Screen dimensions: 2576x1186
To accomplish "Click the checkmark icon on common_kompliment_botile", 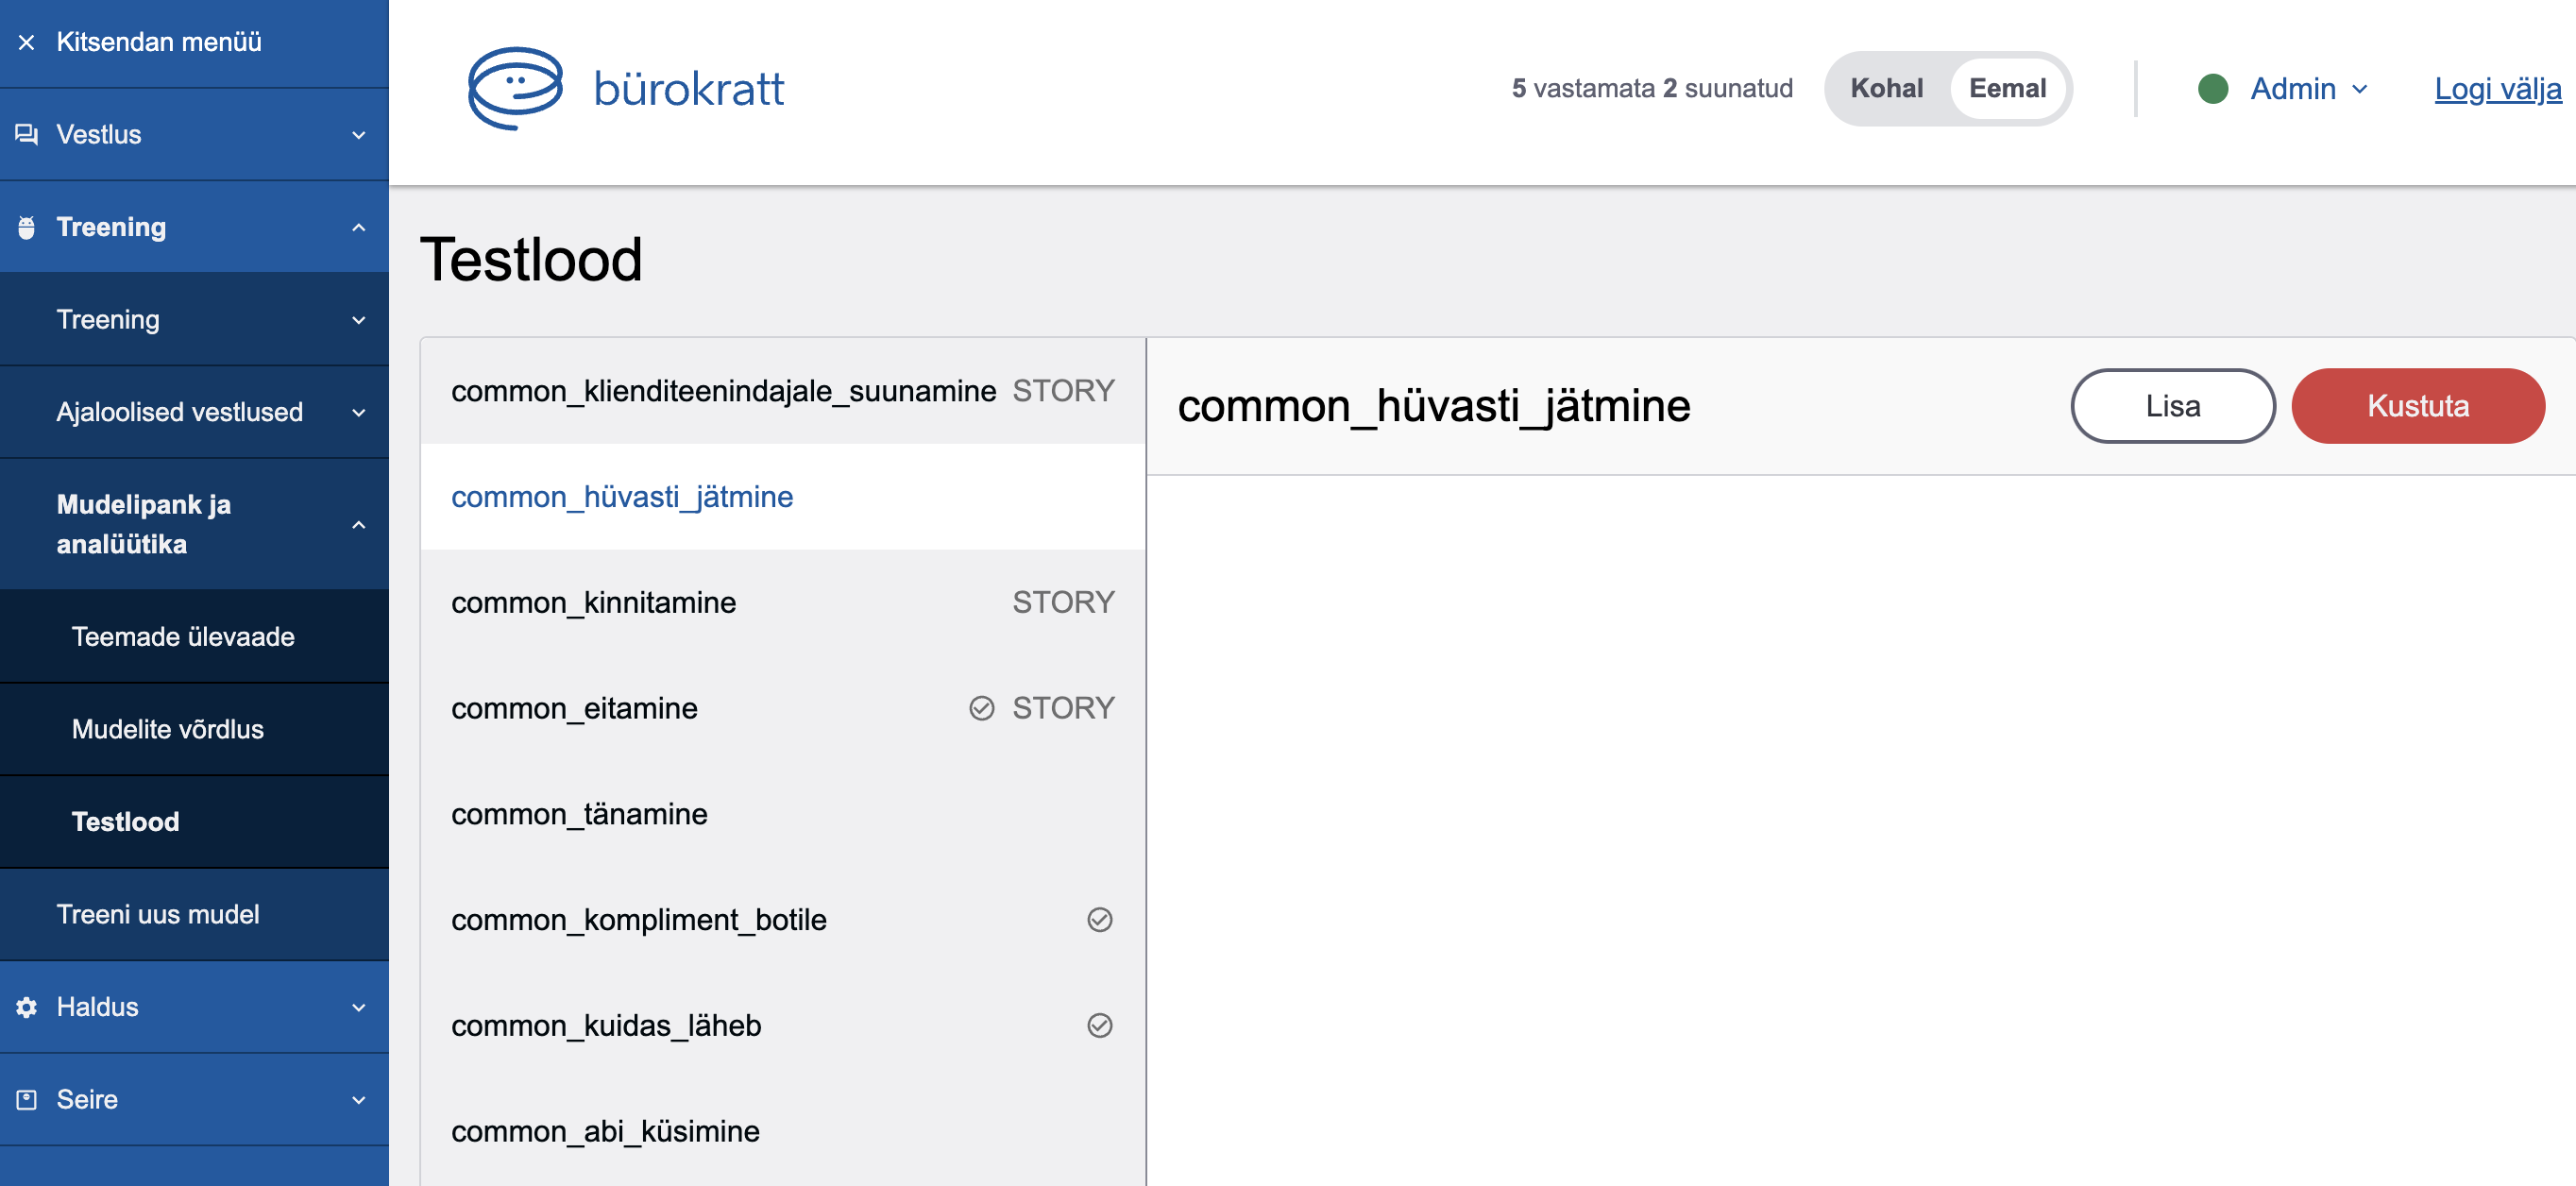I will pos(1100,919).
